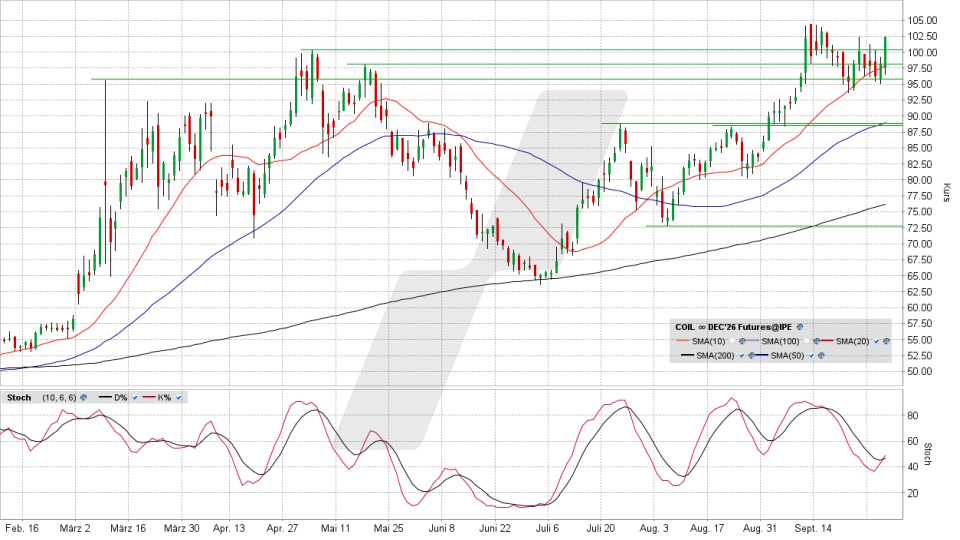Click the '20' Stoch axis value
The width and height of the screenshot is (960, 540).
[x=912, y=493]
